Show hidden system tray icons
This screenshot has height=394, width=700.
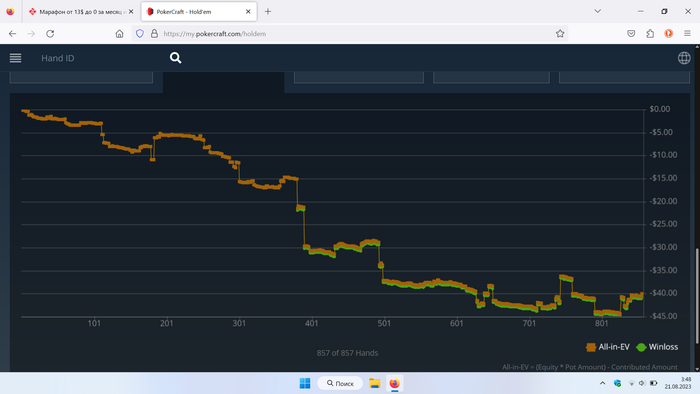point(602,383)
